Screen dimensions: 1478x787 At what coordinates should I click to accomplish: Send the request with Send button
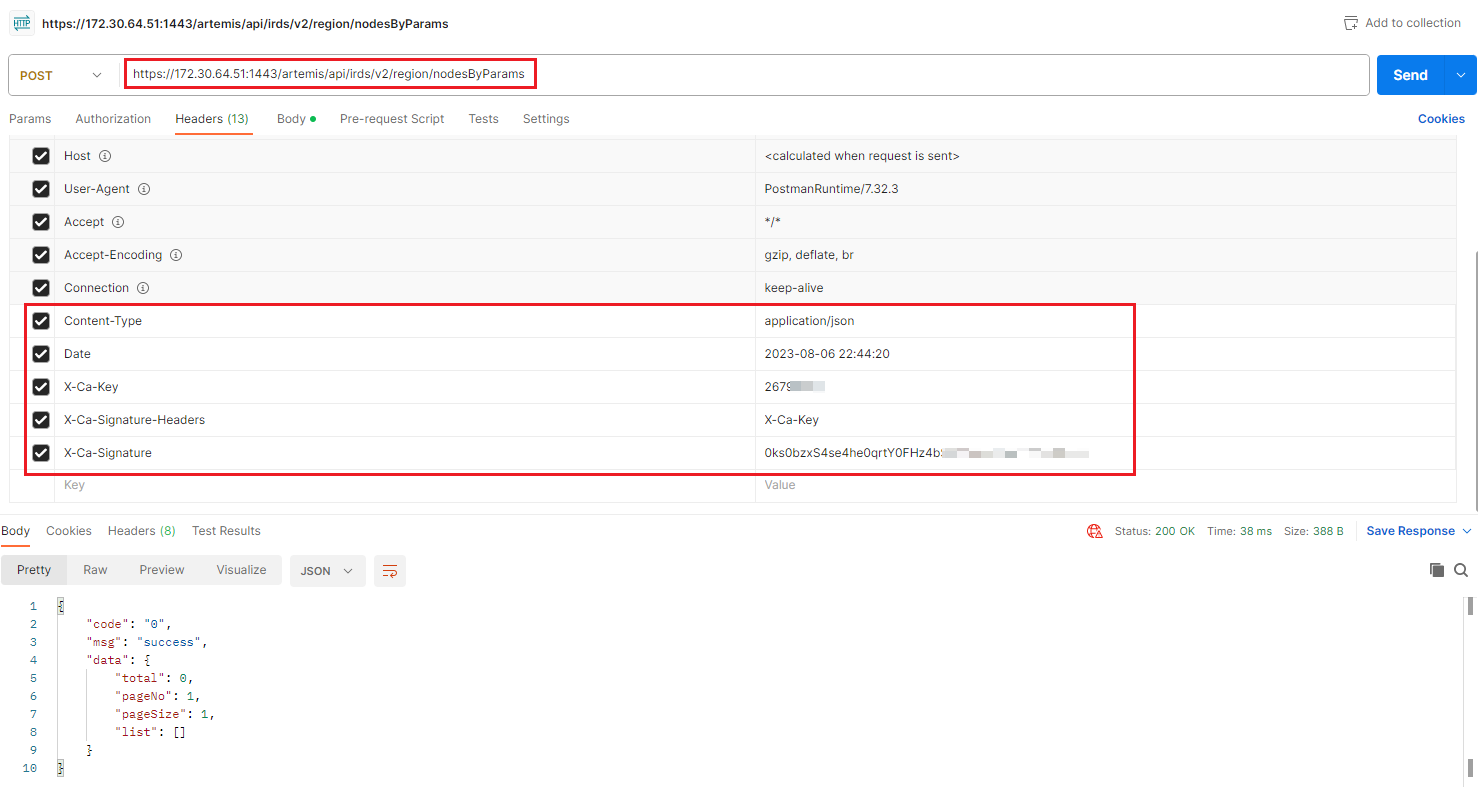1410,75
